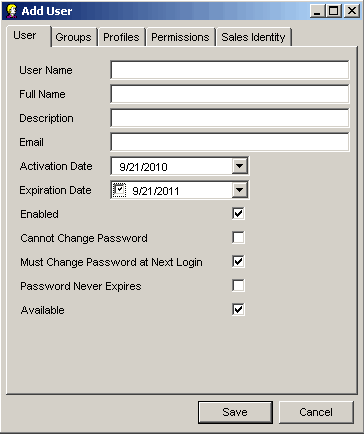
Task: Uncheck the Available checkbox
Action: tap(238, 310)
